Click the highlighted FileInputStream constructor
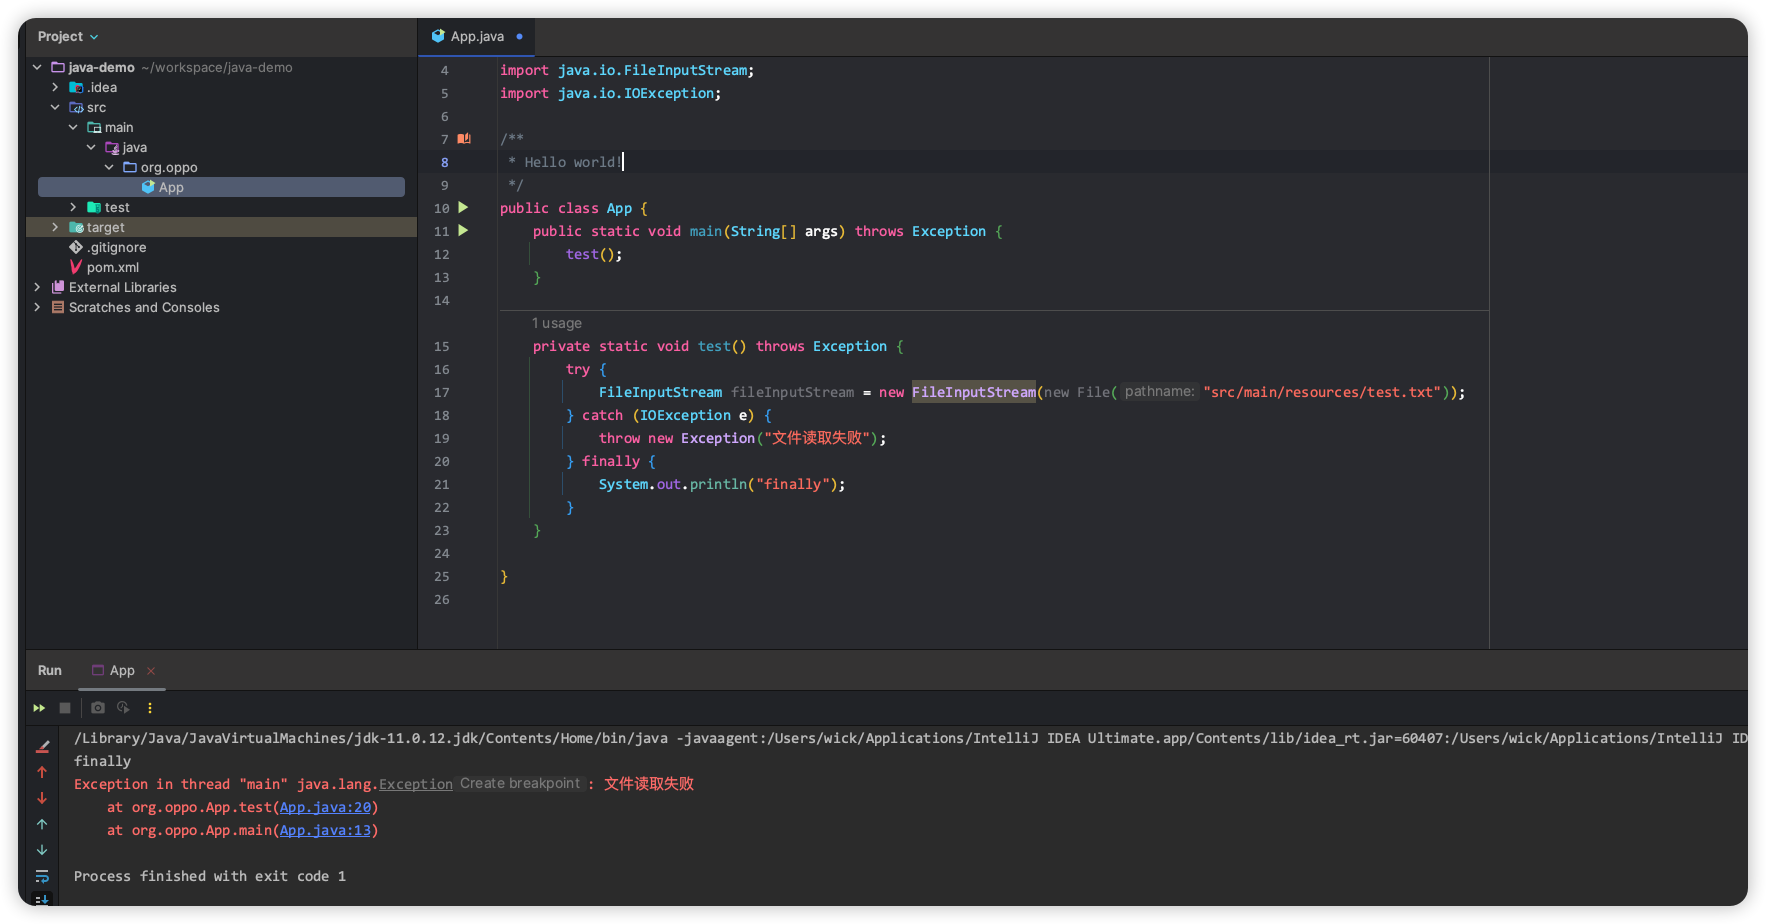This screenshot has width=1766, height=924. (x=974, y=392)
